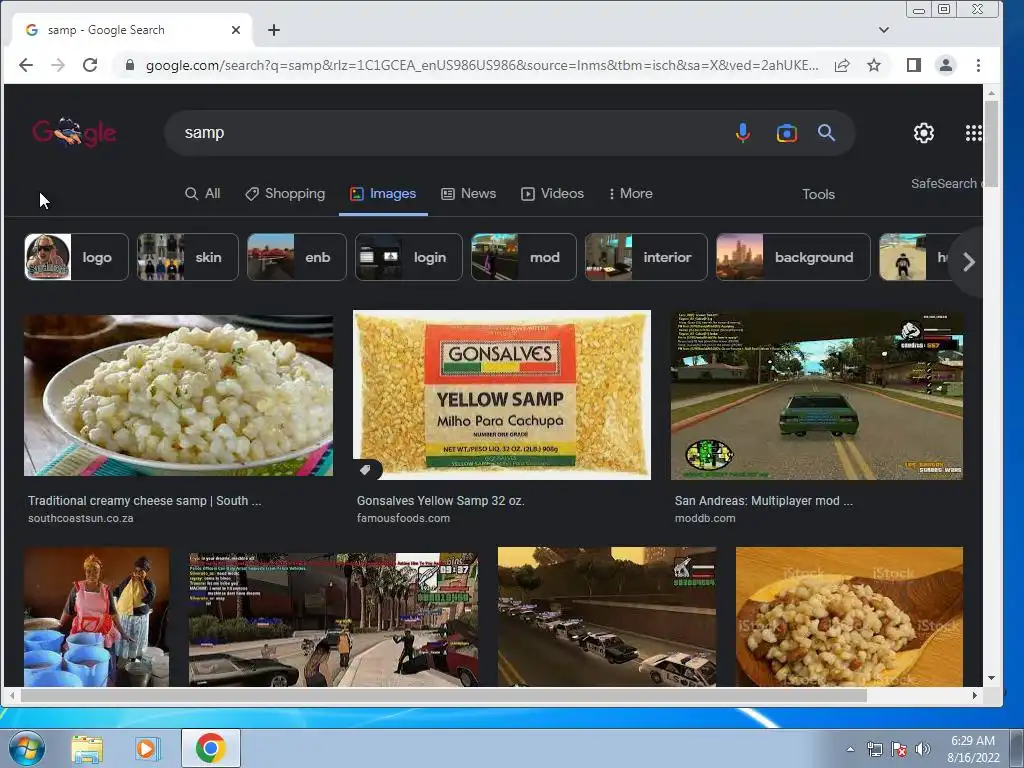
Task: Click the product tag icon on Gonsalves image
Action: (366, 470)
